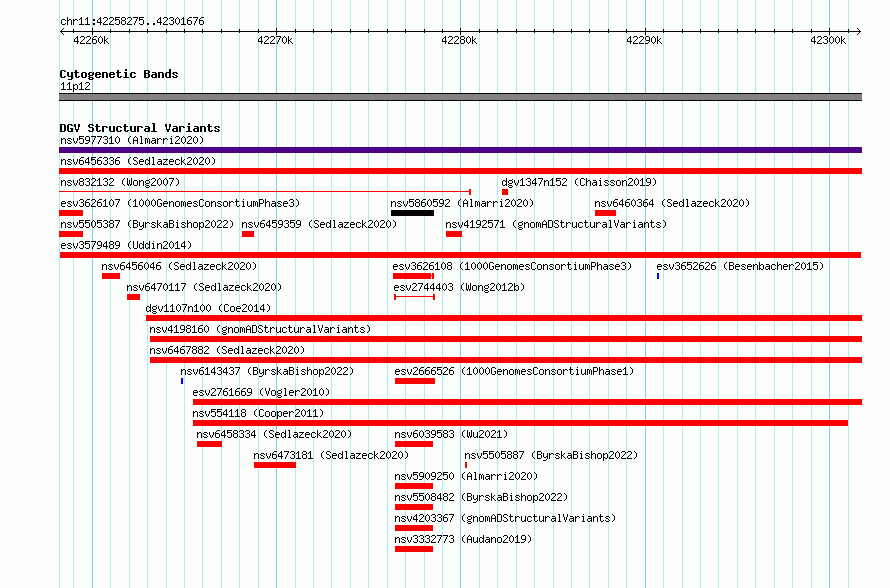Click the 42270k ruler tick label
Screen dimensions: 890x588
(275, 40)
